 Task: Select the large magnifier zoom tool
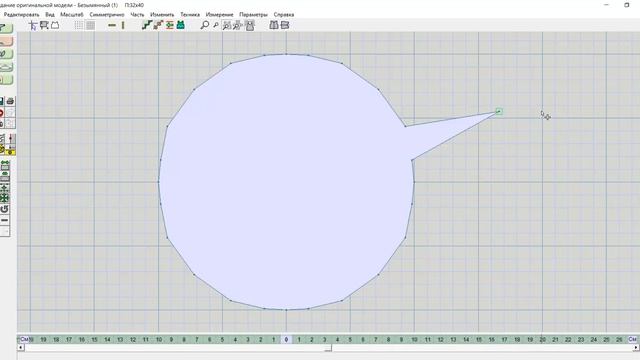(x=204, y=25)
